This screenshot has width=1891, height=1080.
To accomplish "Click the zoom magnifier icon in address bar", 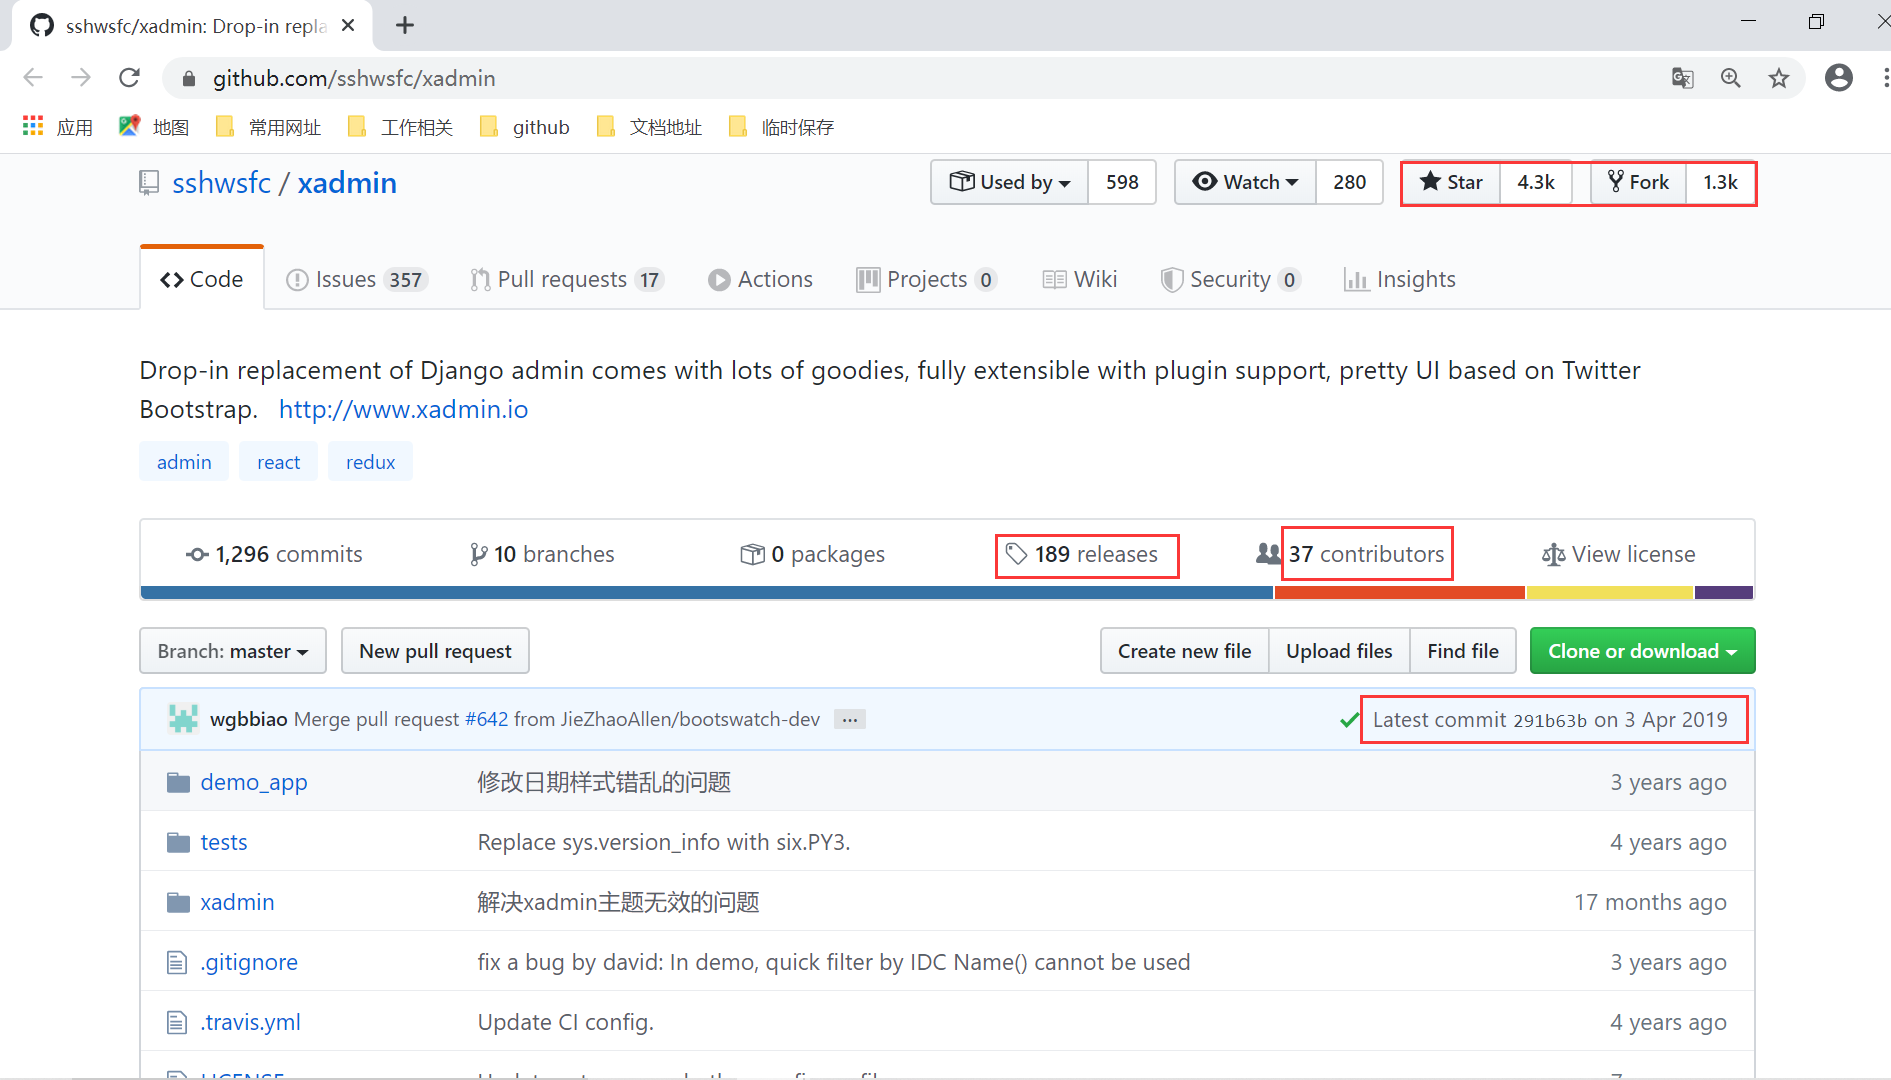I will 1731,78.
